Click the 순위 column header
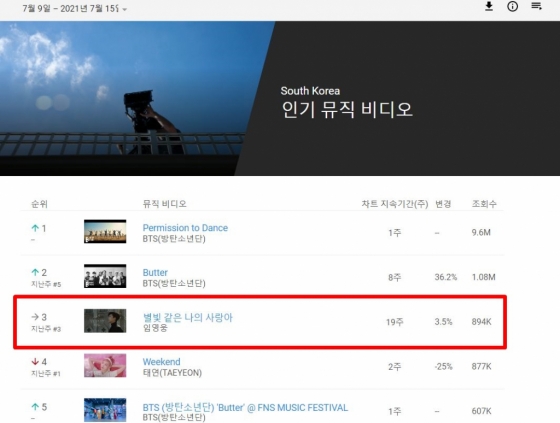560x423 pixels. (x=39, y=204)
